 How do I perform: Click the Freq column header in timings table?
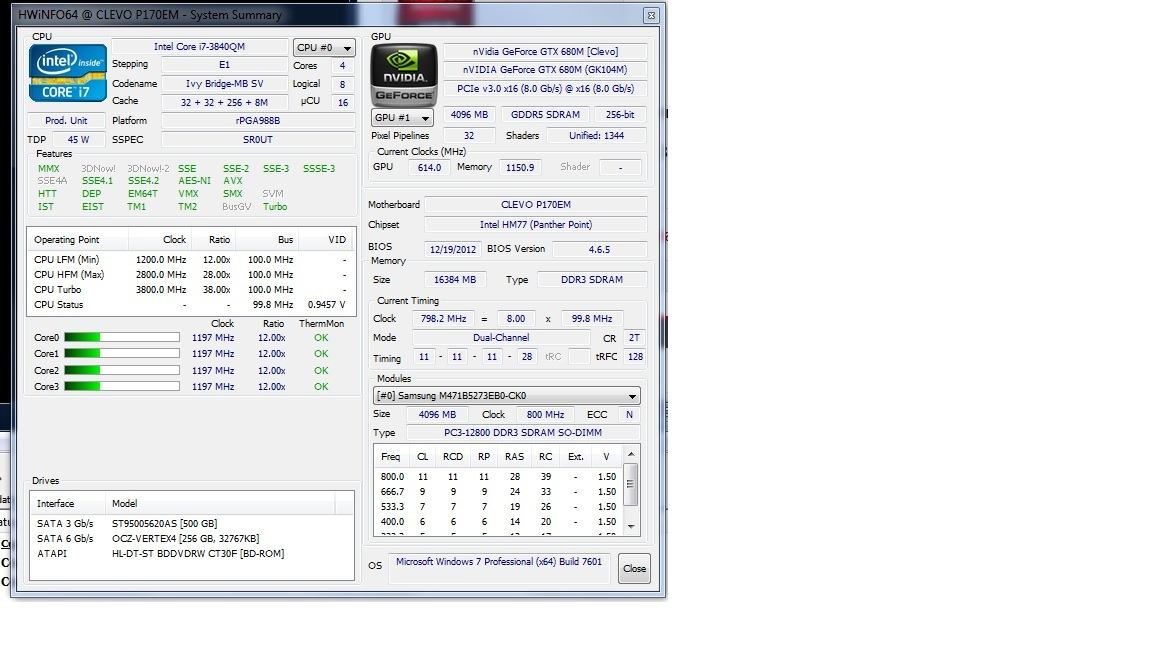click(391, 457)
